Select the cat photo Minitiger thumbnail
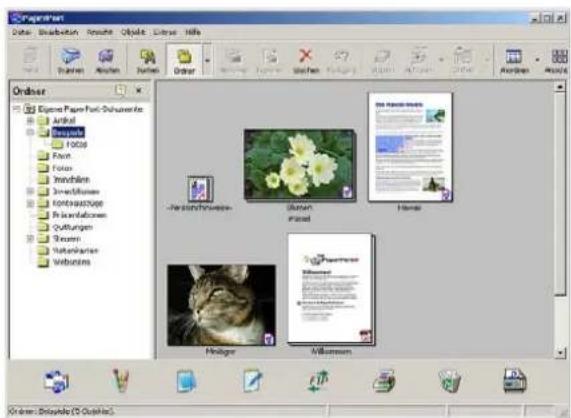This screenshot has height=418, width=571. [x=221, y=305]
